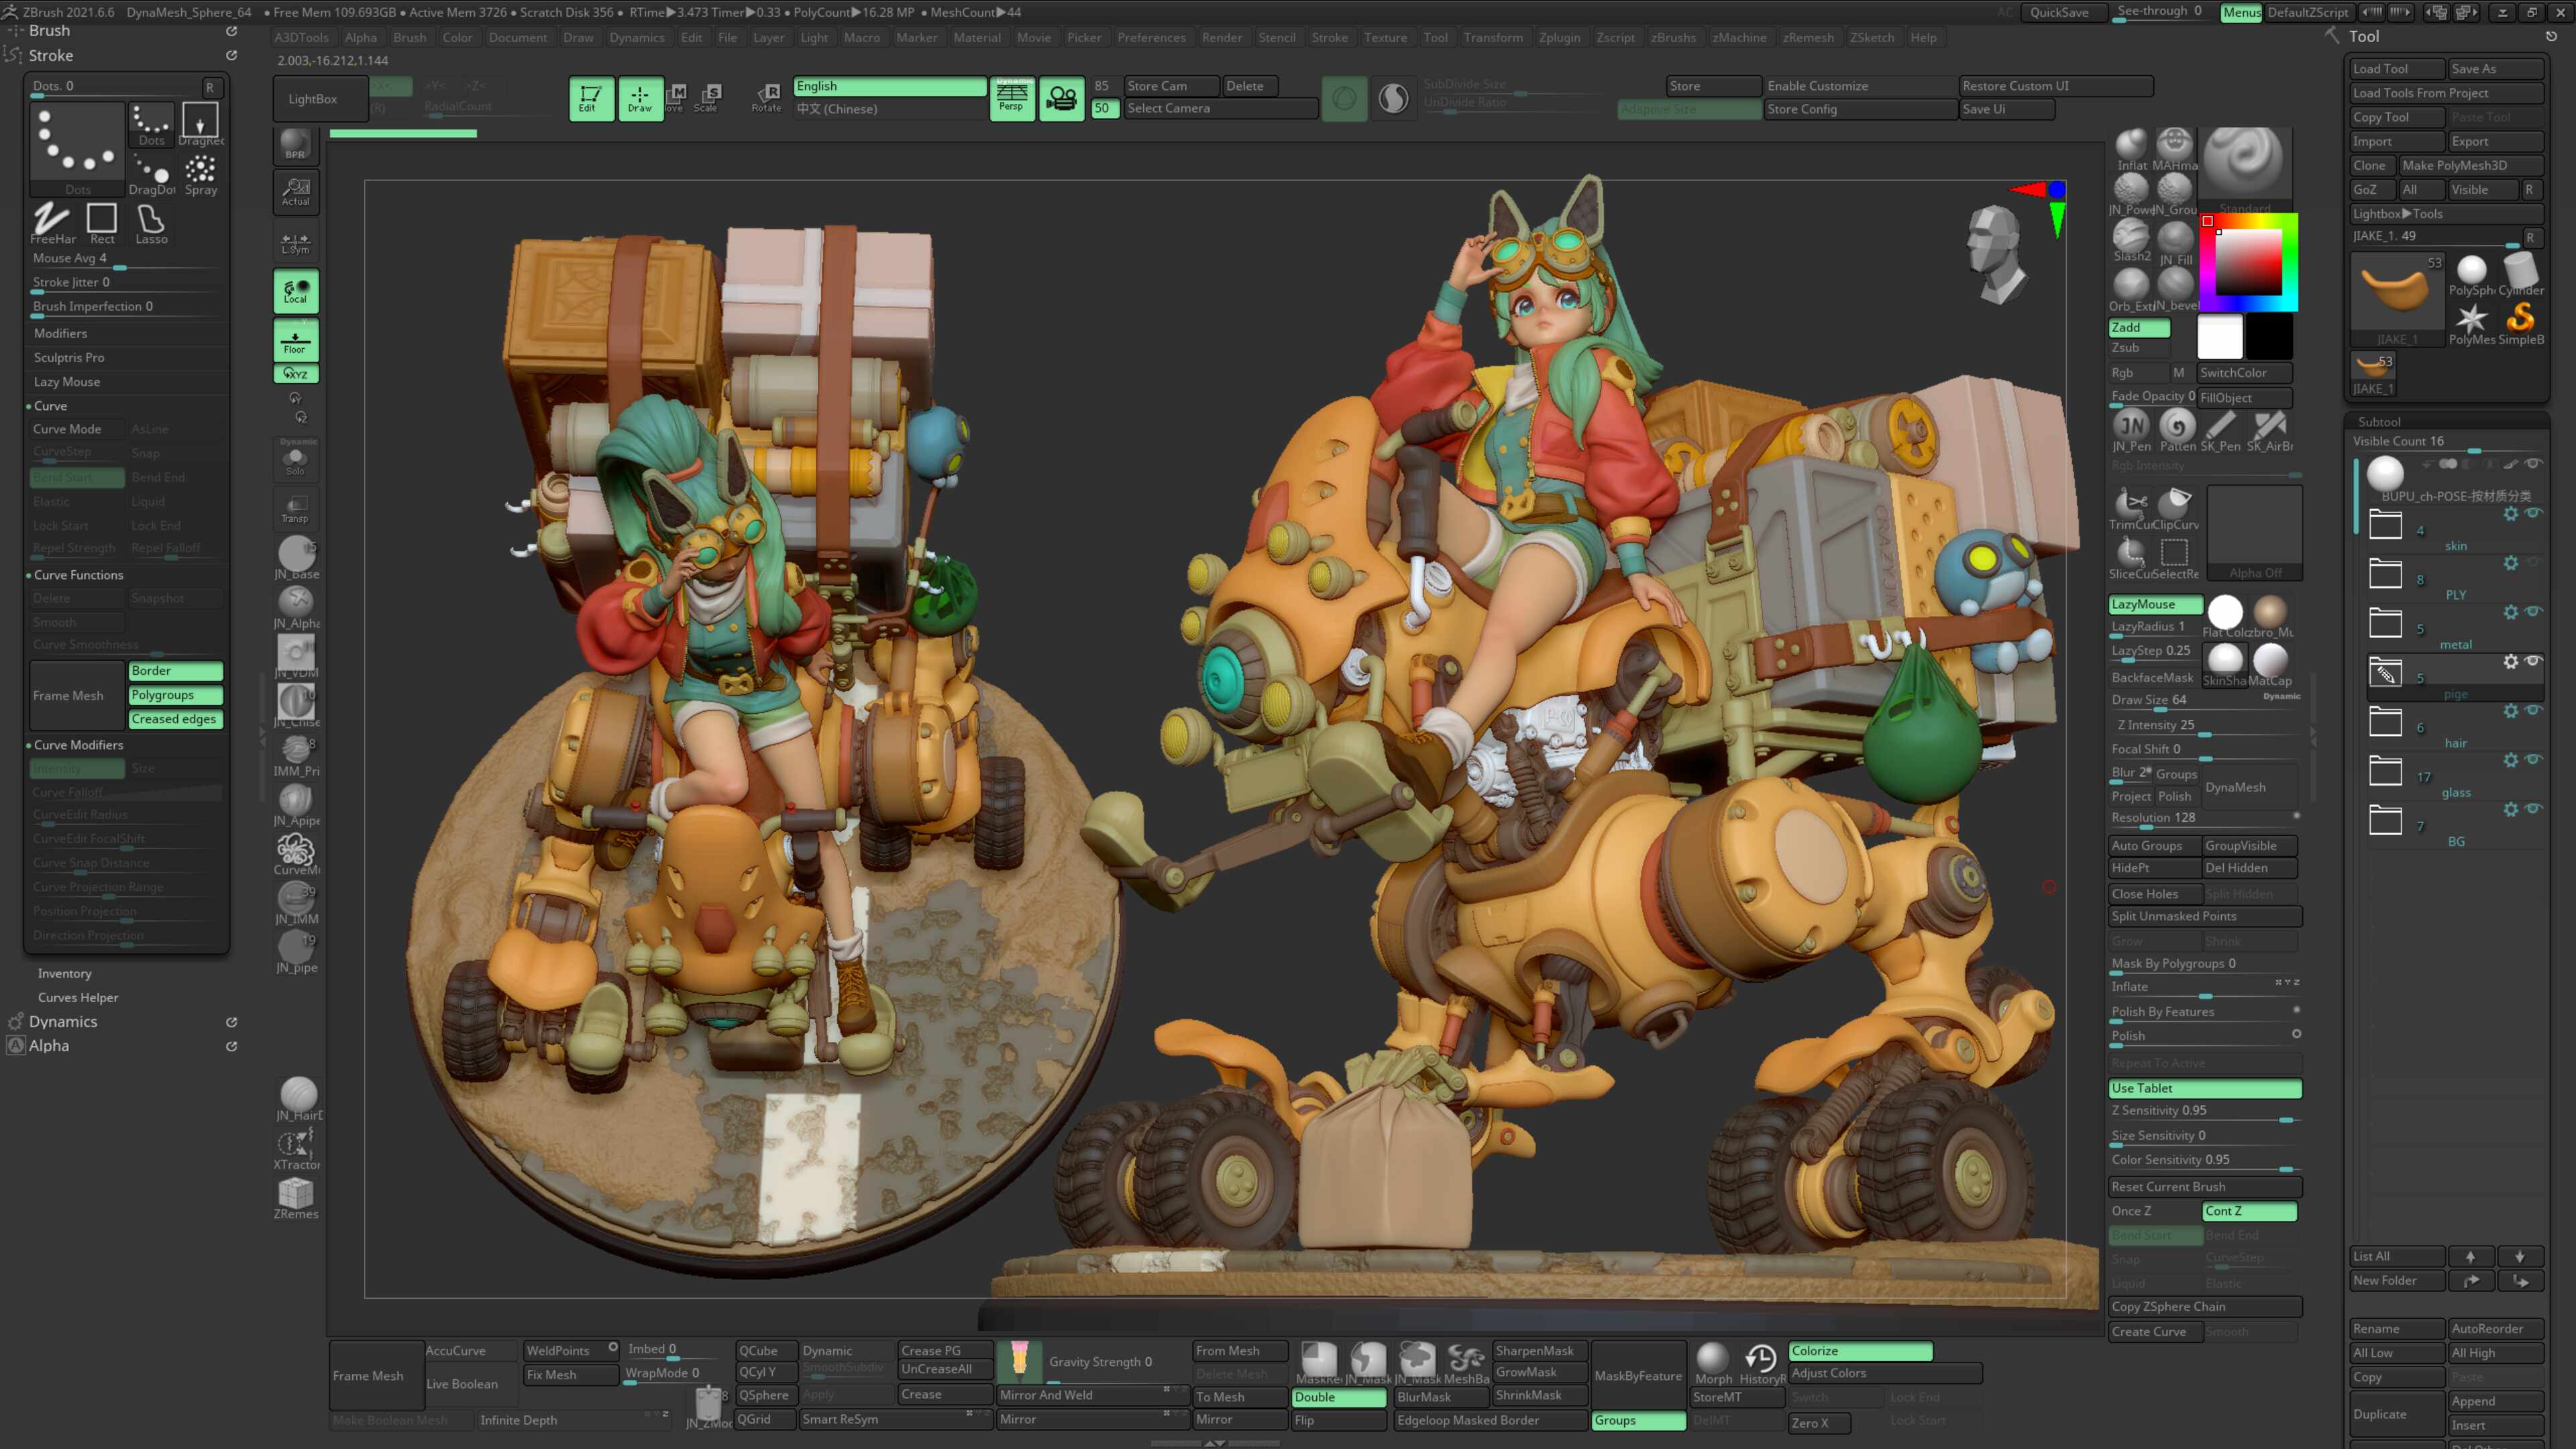
Task: Choose the SimpleBrush tool icon
Action: (2521, 324)
